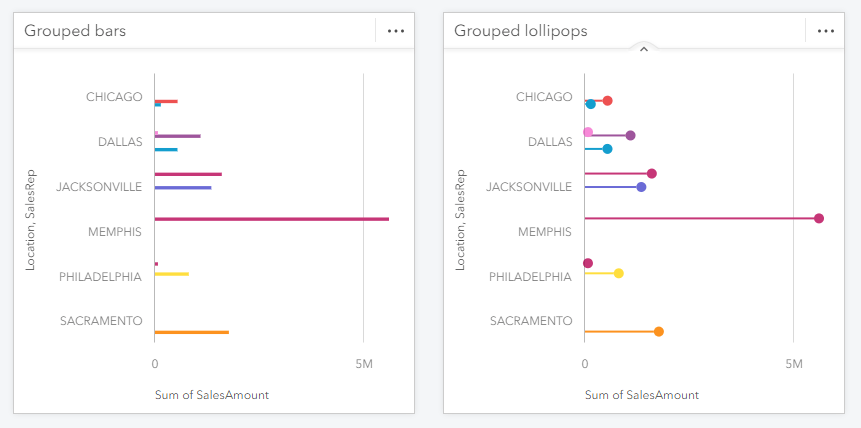The image size is (861, 428).
Task: Select the yellow Philadelphia lollipop dot
Action: pyautogui.click(x=618, y=273)
